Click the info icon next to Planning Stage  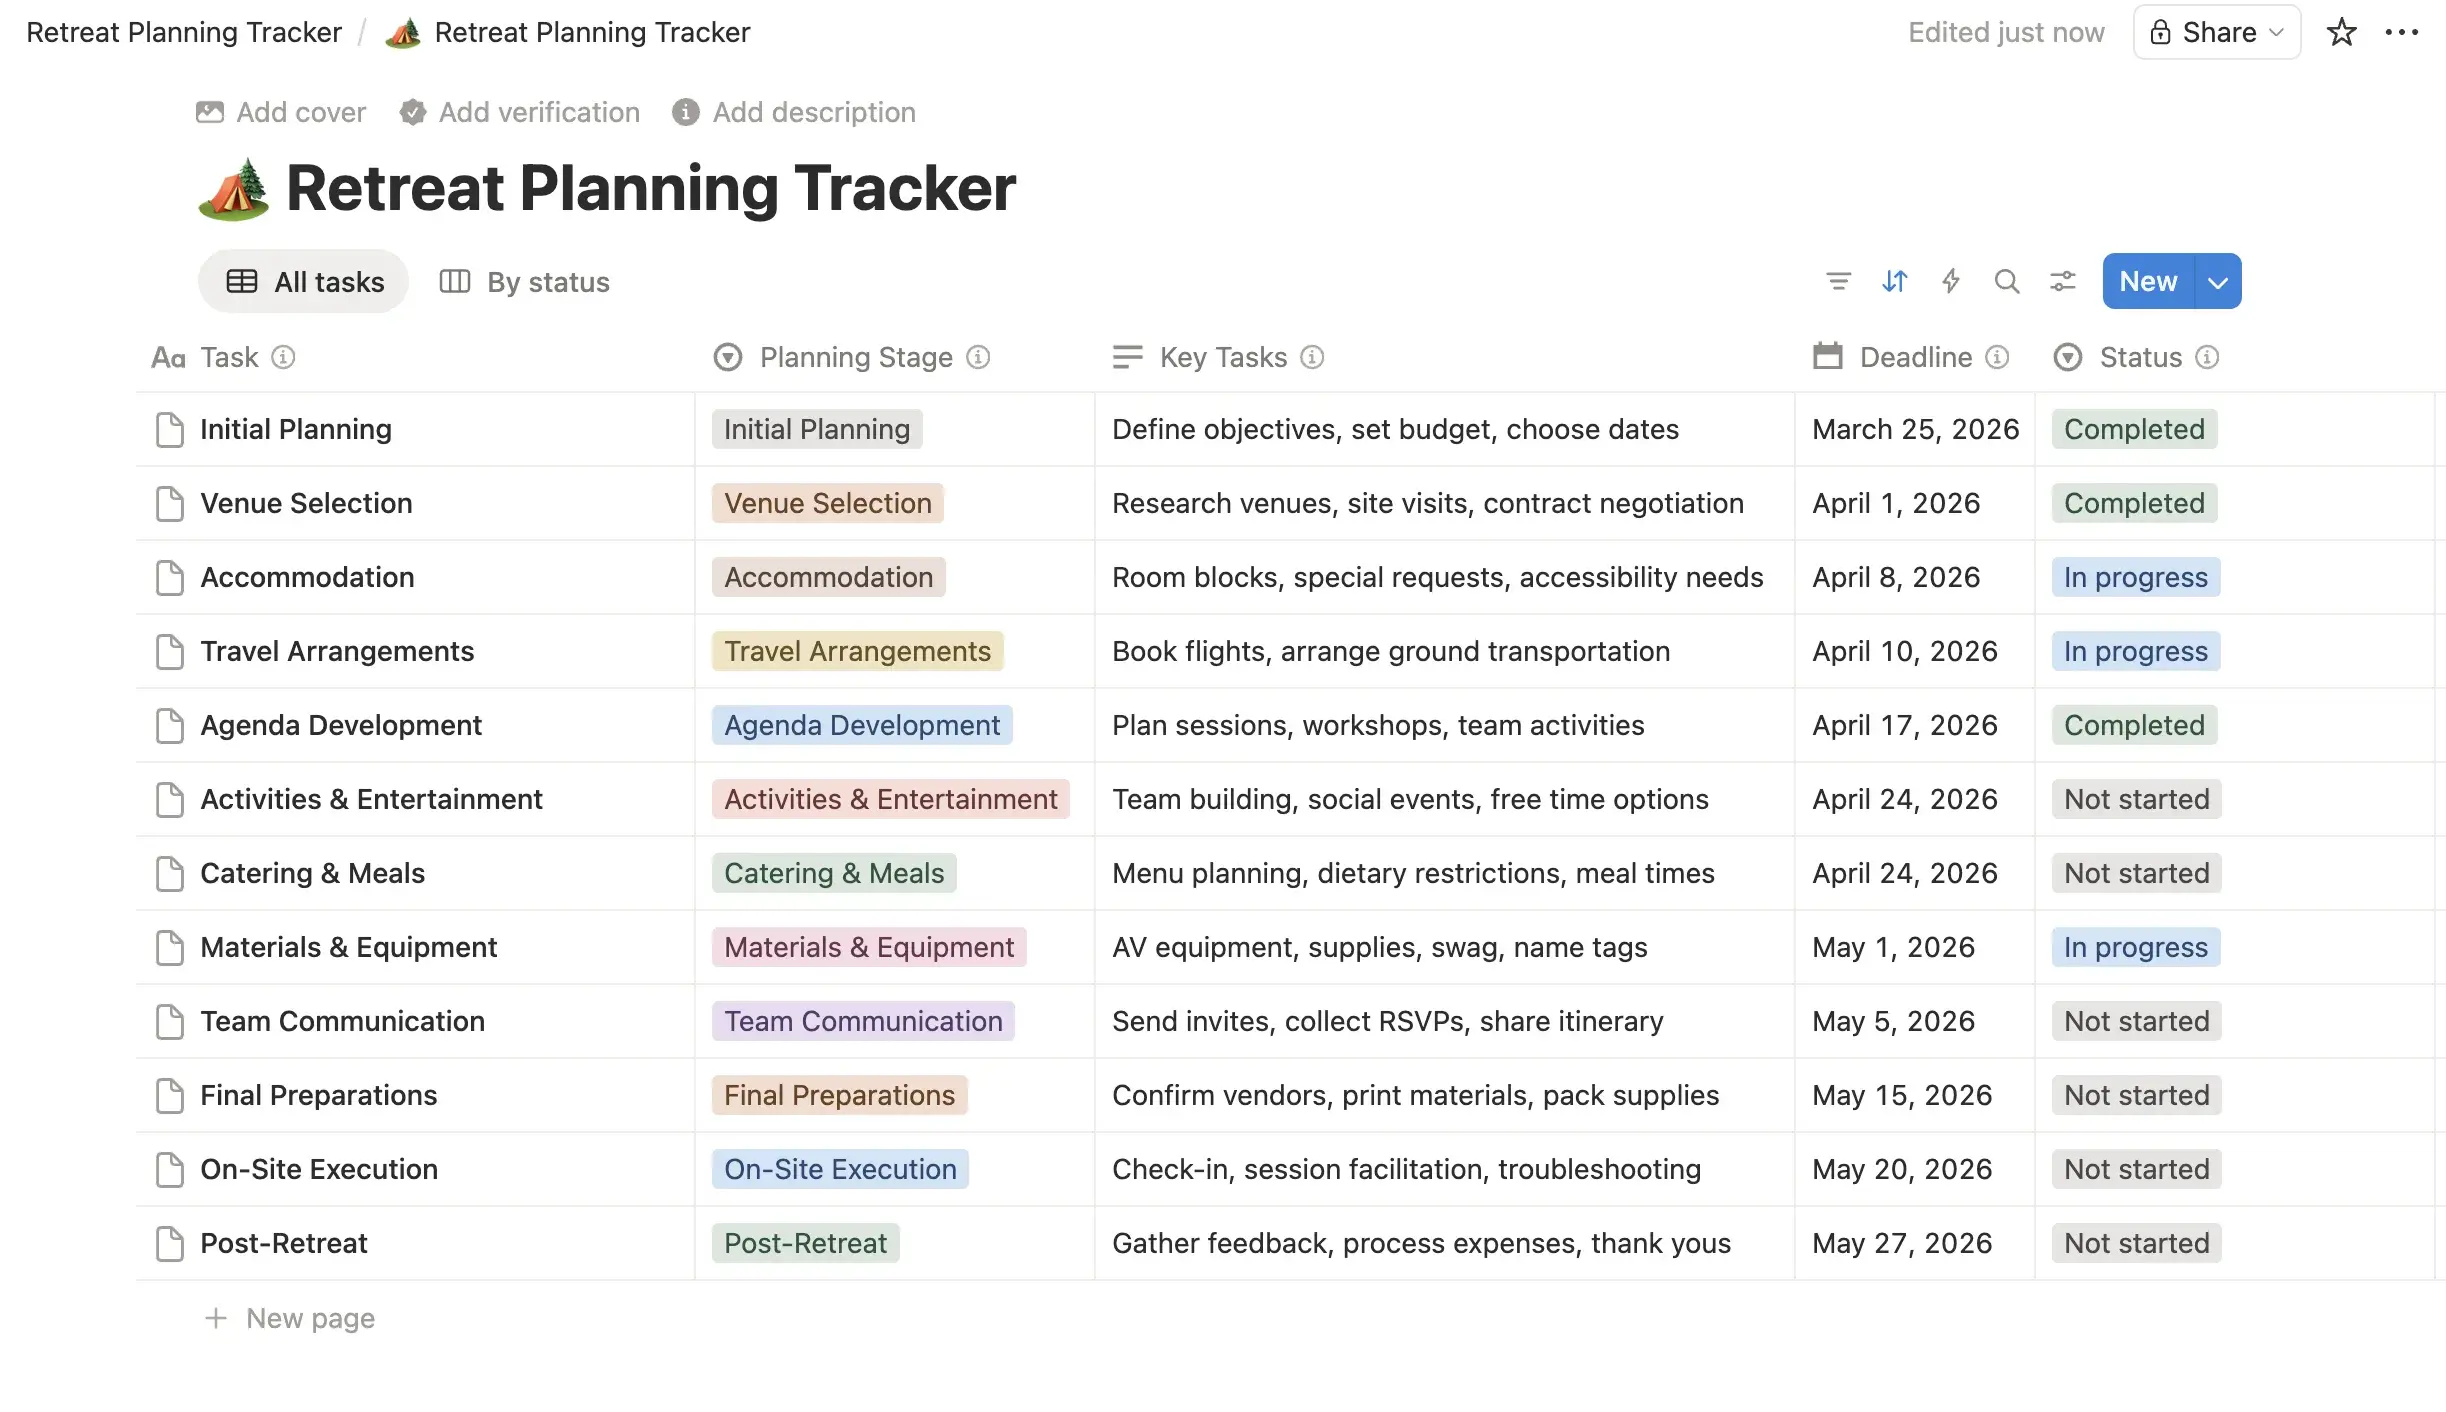tap(980, 357)
